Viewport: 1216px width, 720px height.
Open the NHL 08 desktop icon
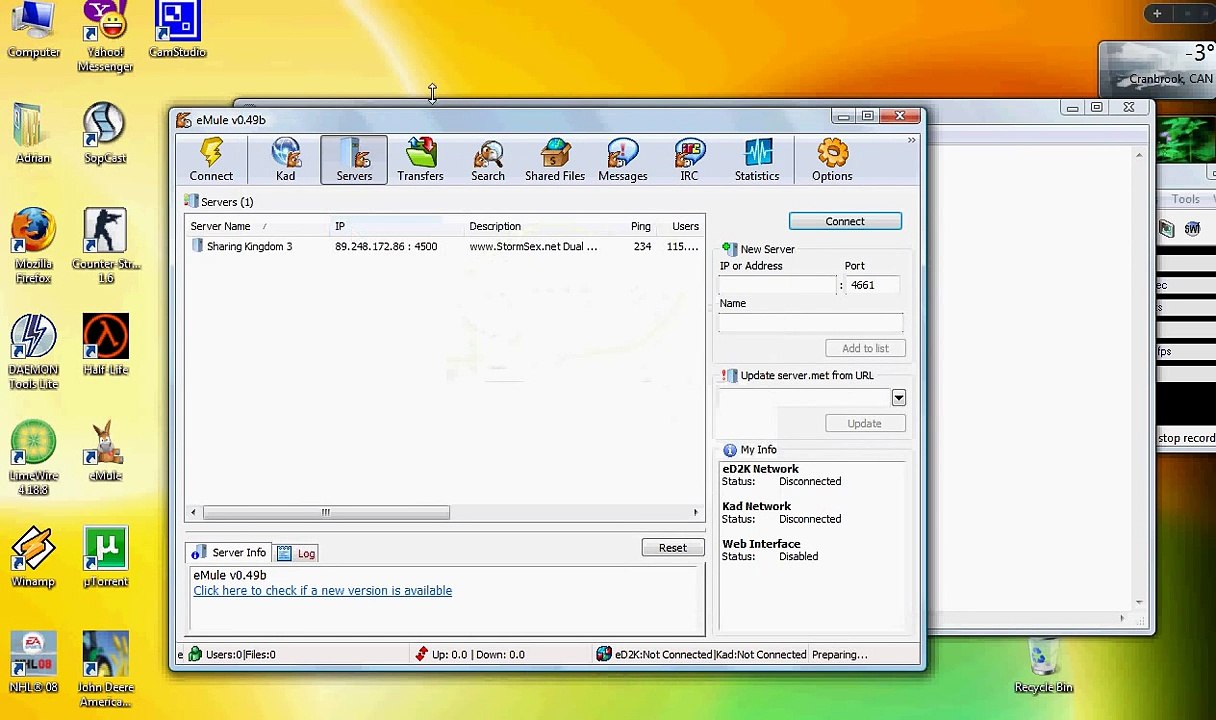click(x=33, y=663)
